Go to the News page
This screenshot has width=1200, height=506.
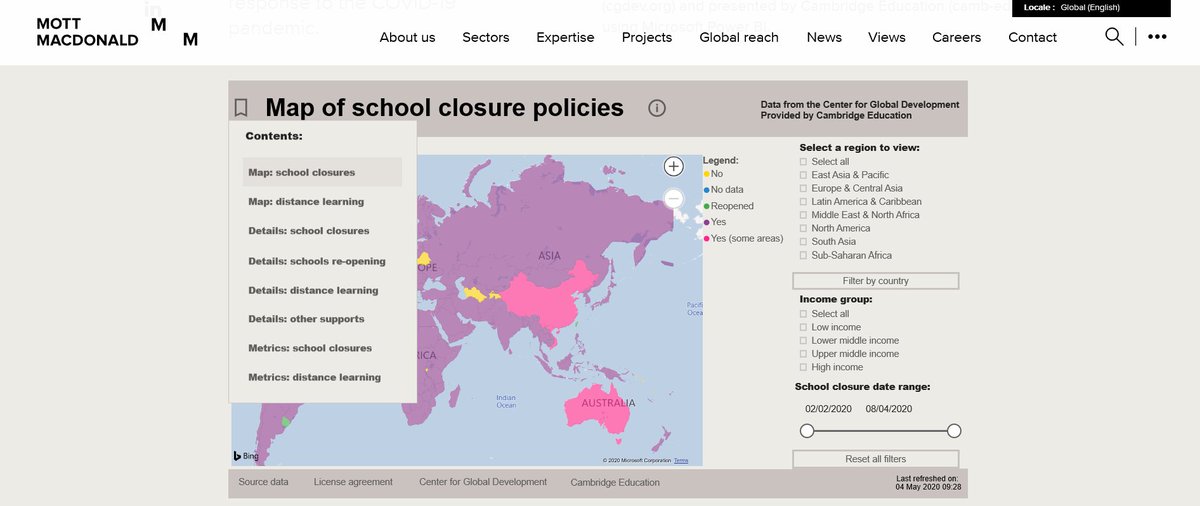(824, 37)
